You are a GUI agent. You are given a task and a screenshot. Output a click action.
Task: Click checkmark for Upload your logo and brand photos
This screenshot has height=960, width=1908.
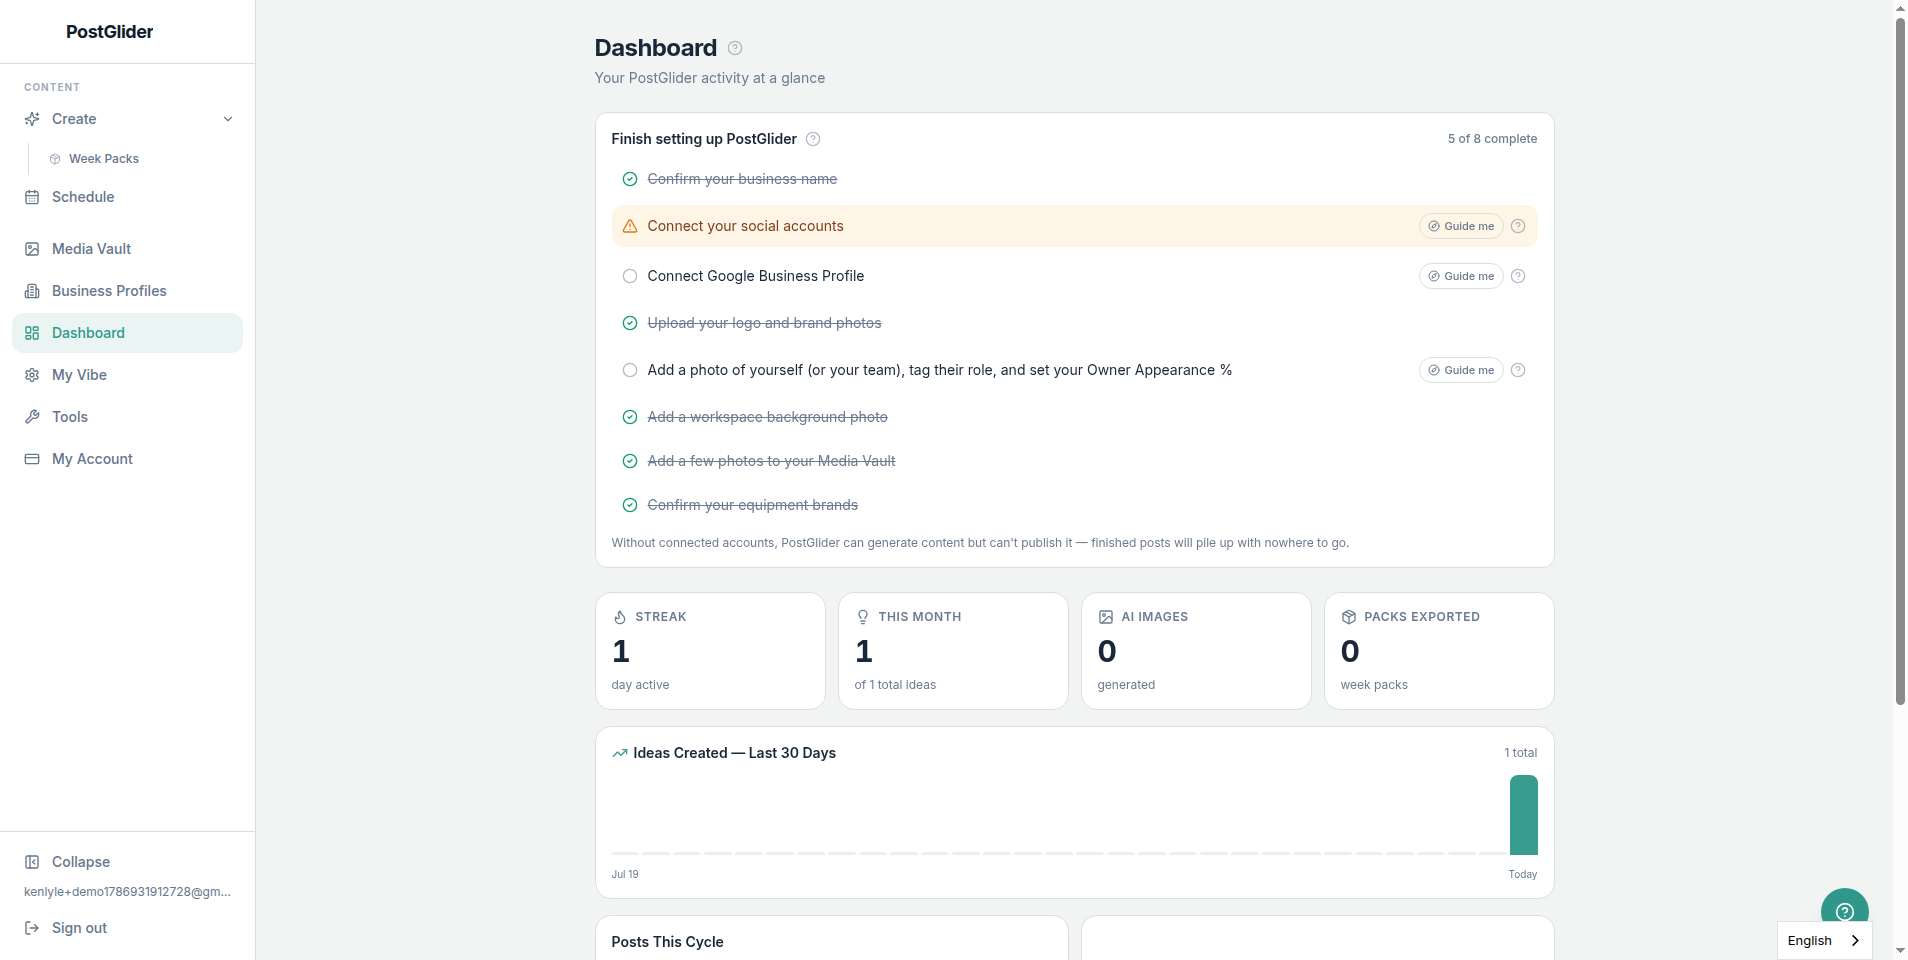click(630, 323)
